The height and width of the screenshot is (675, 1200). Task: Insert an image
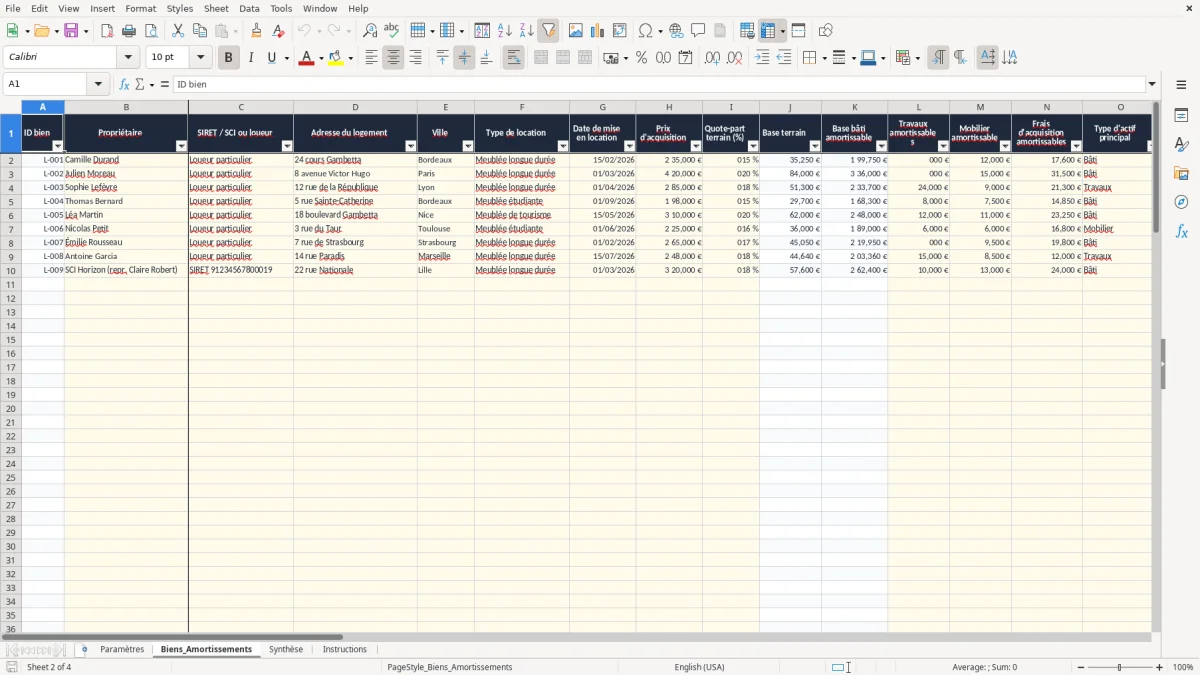tap(576, 31)
